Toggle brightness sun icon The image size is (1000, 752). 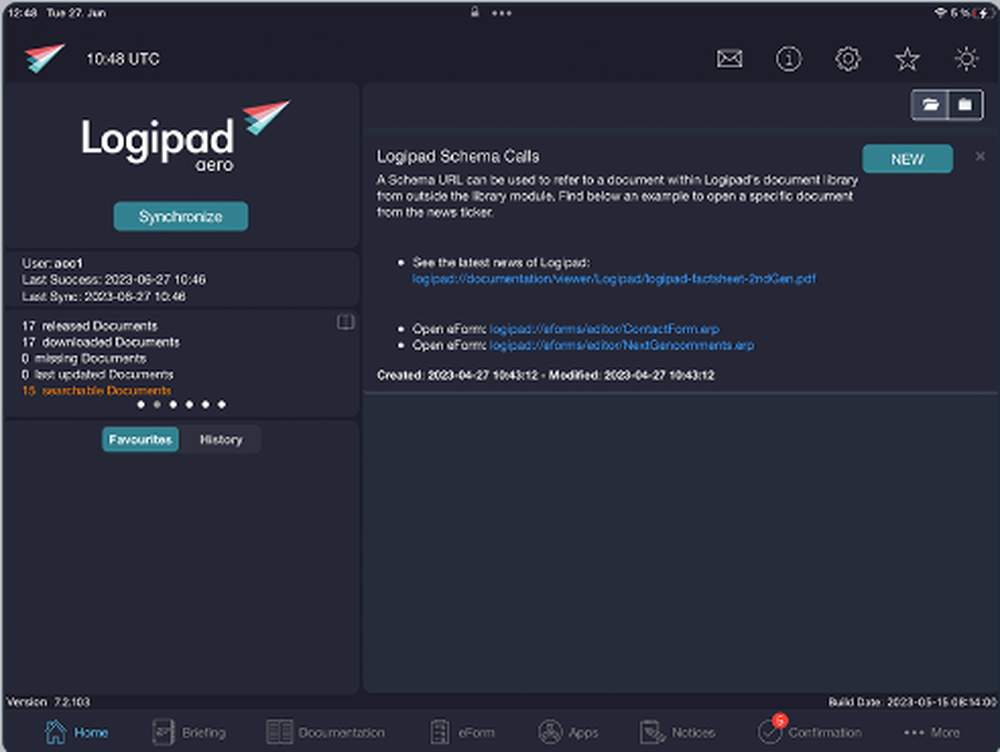pyautogui.click(x=966, y=59)
